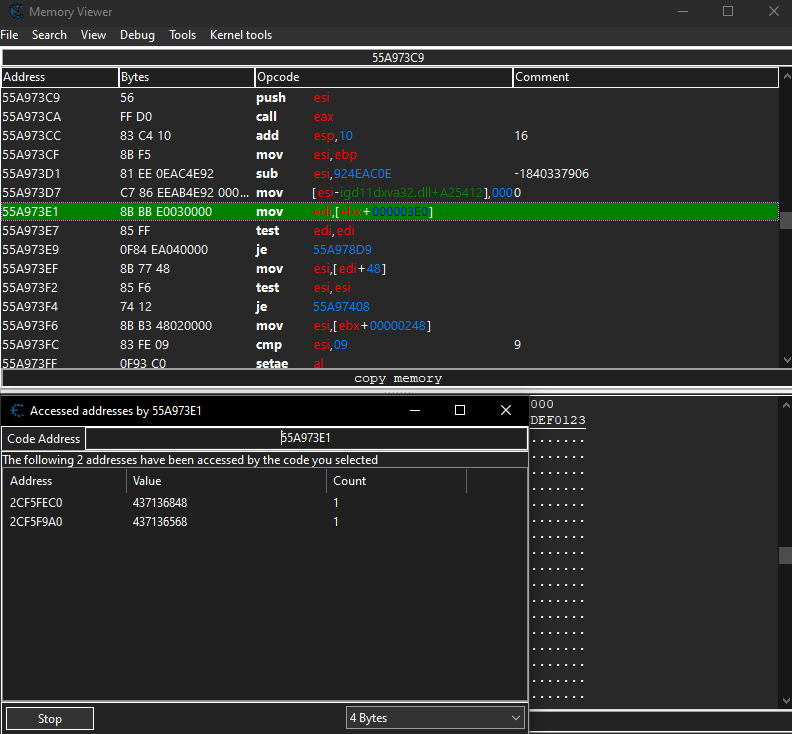792x734 pixels.
Task: Close the Memory Viewer window
Action: pyautogui.click(x=773, y=12)
